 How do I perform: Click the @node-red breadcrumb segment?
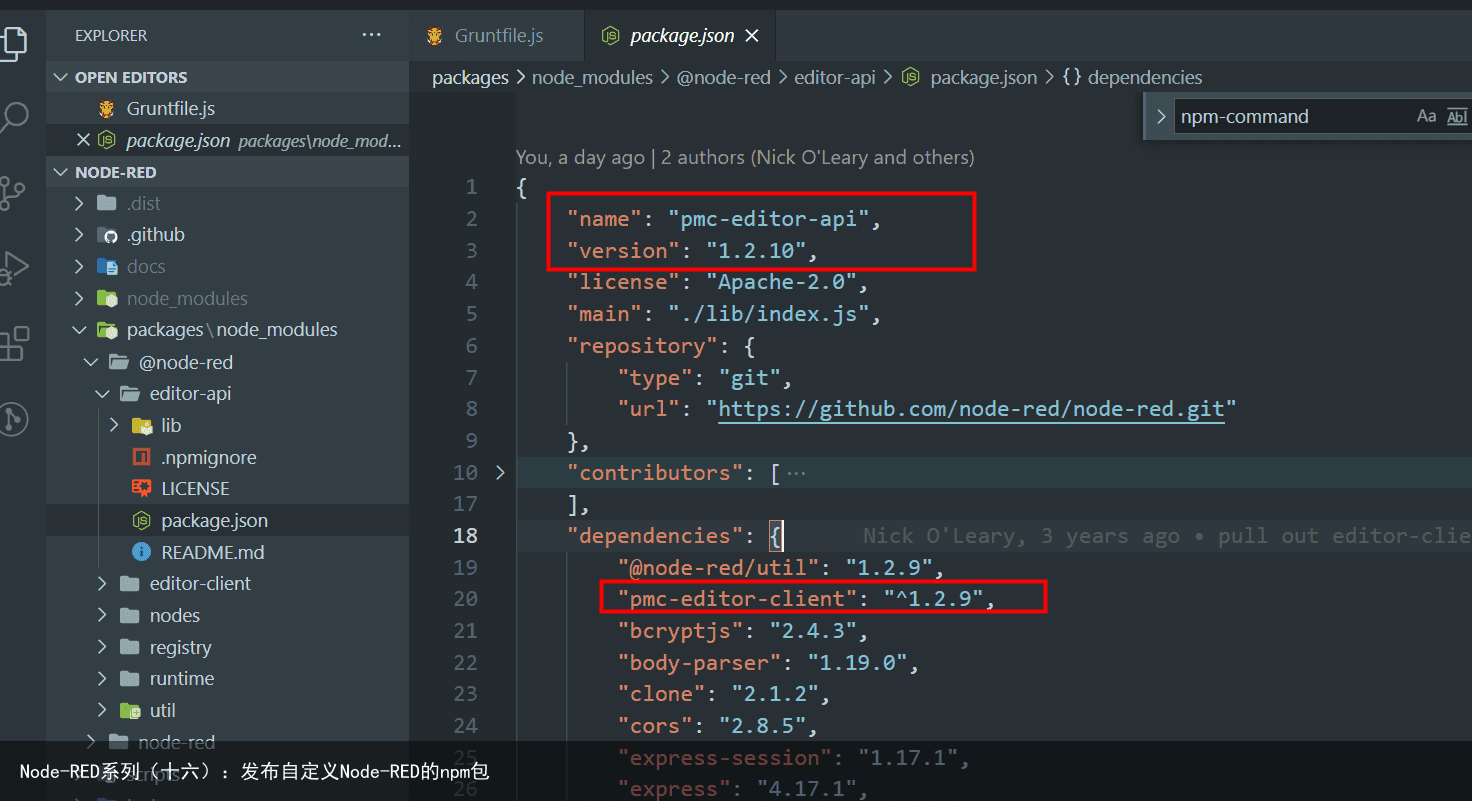[723, 77]
